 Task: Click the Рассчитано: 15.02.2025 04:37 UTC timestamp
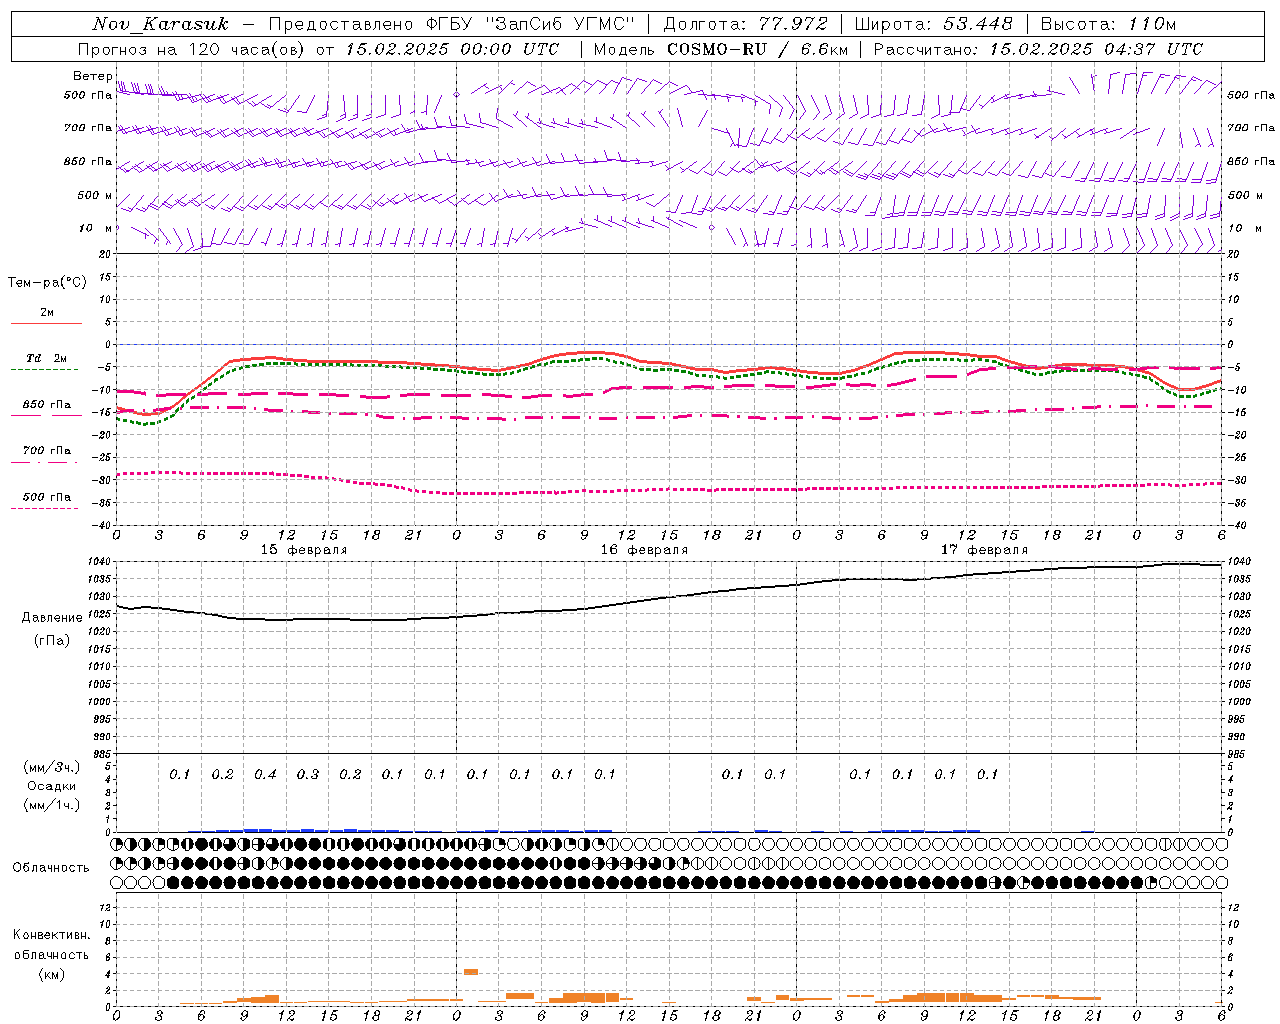point(1038,49)
